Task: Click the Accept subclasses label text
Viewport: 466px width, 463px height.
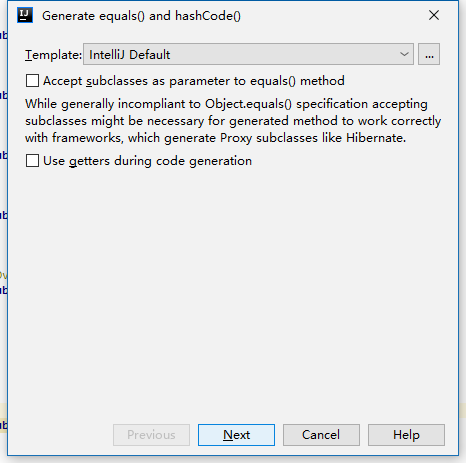Action: [x=194, y=81]
